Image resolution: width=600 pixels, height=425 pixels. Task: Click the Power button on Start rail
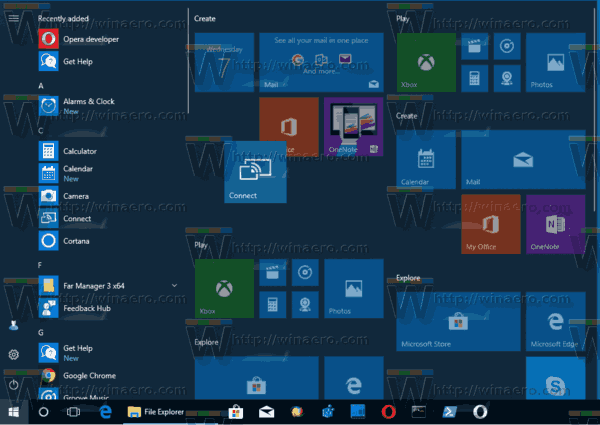tap(14, 384)
